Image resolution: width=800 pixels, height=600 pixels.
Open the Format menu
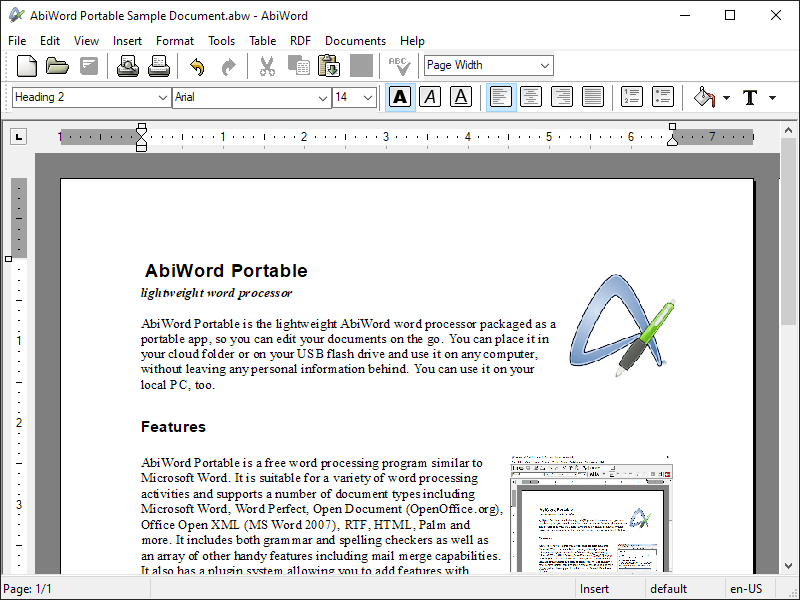pyautogui.click(x=175, y=41)
